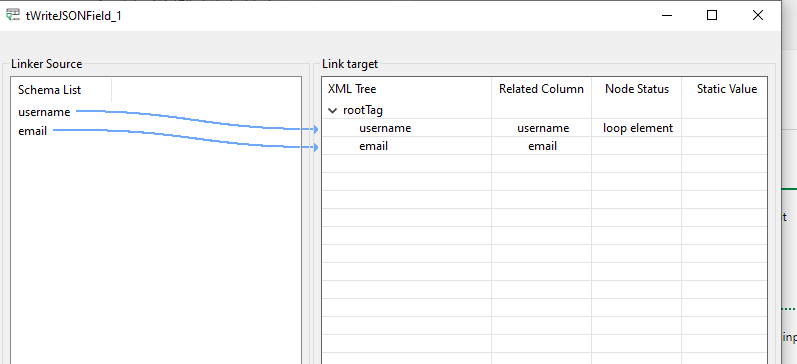Select email node in XML Tree
Image resolution: width=797 pixels, height=364 pixels.
pyautogui.click(x=373, y=146)
